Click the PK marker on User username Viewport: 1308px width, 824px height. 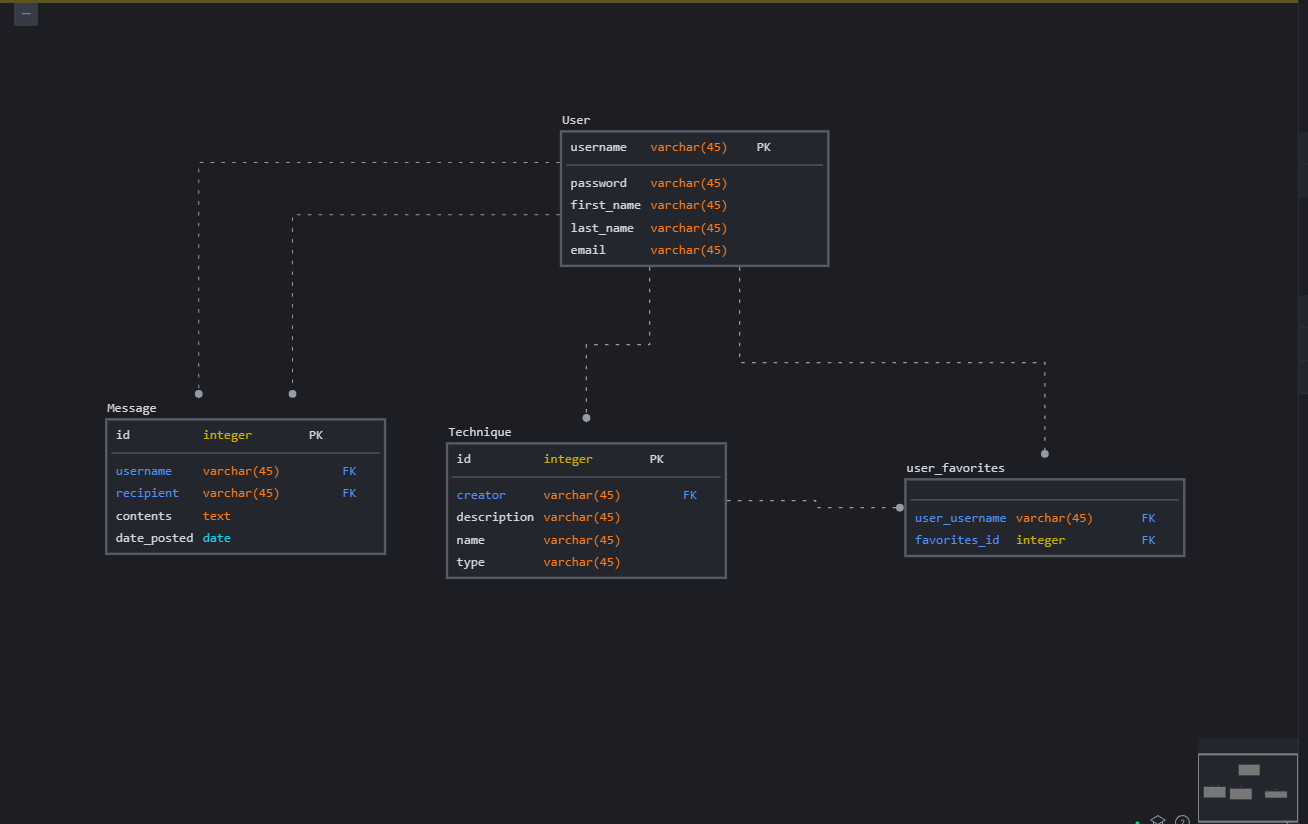pos(763,147)
